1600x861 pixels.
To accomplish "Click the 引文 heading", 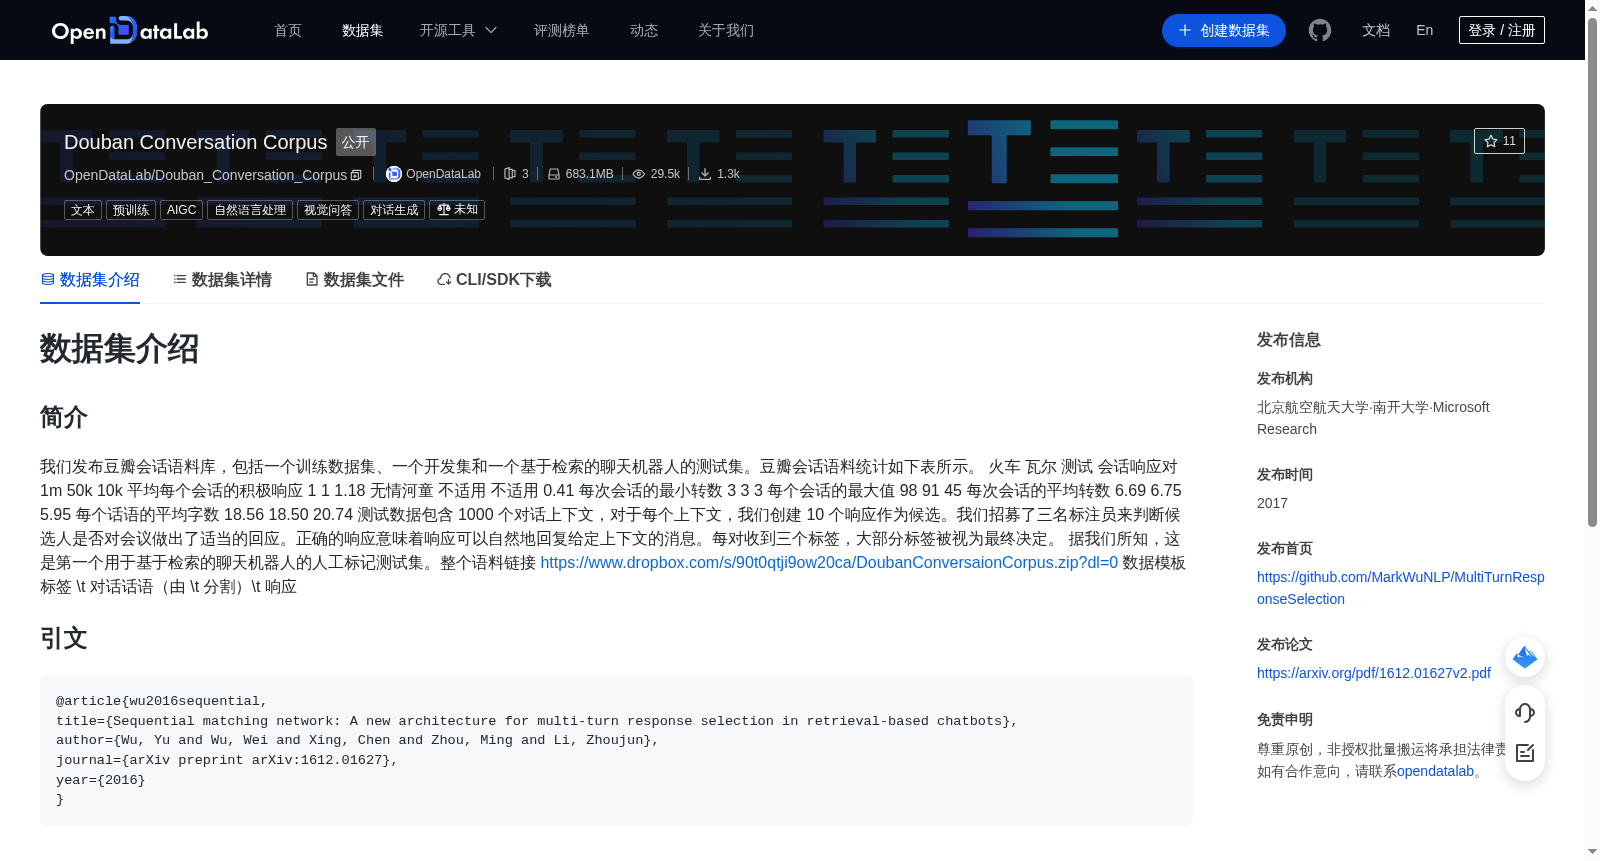I will coord(64,639).
